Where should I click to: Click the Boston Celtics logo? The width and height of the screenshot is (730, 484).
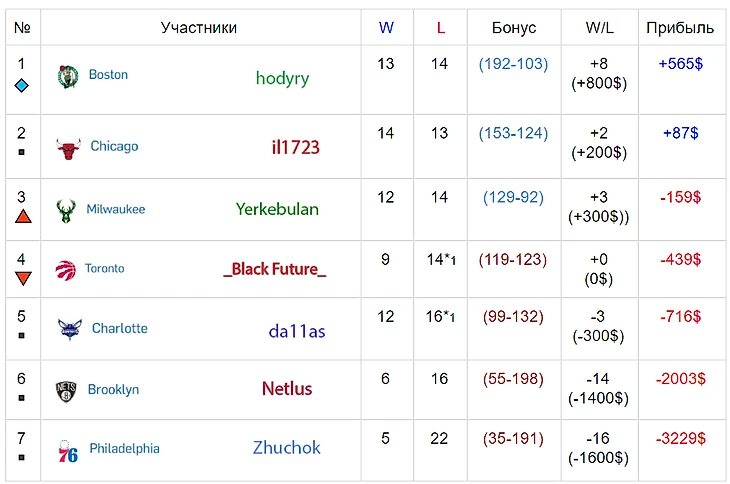coord(67,77)
